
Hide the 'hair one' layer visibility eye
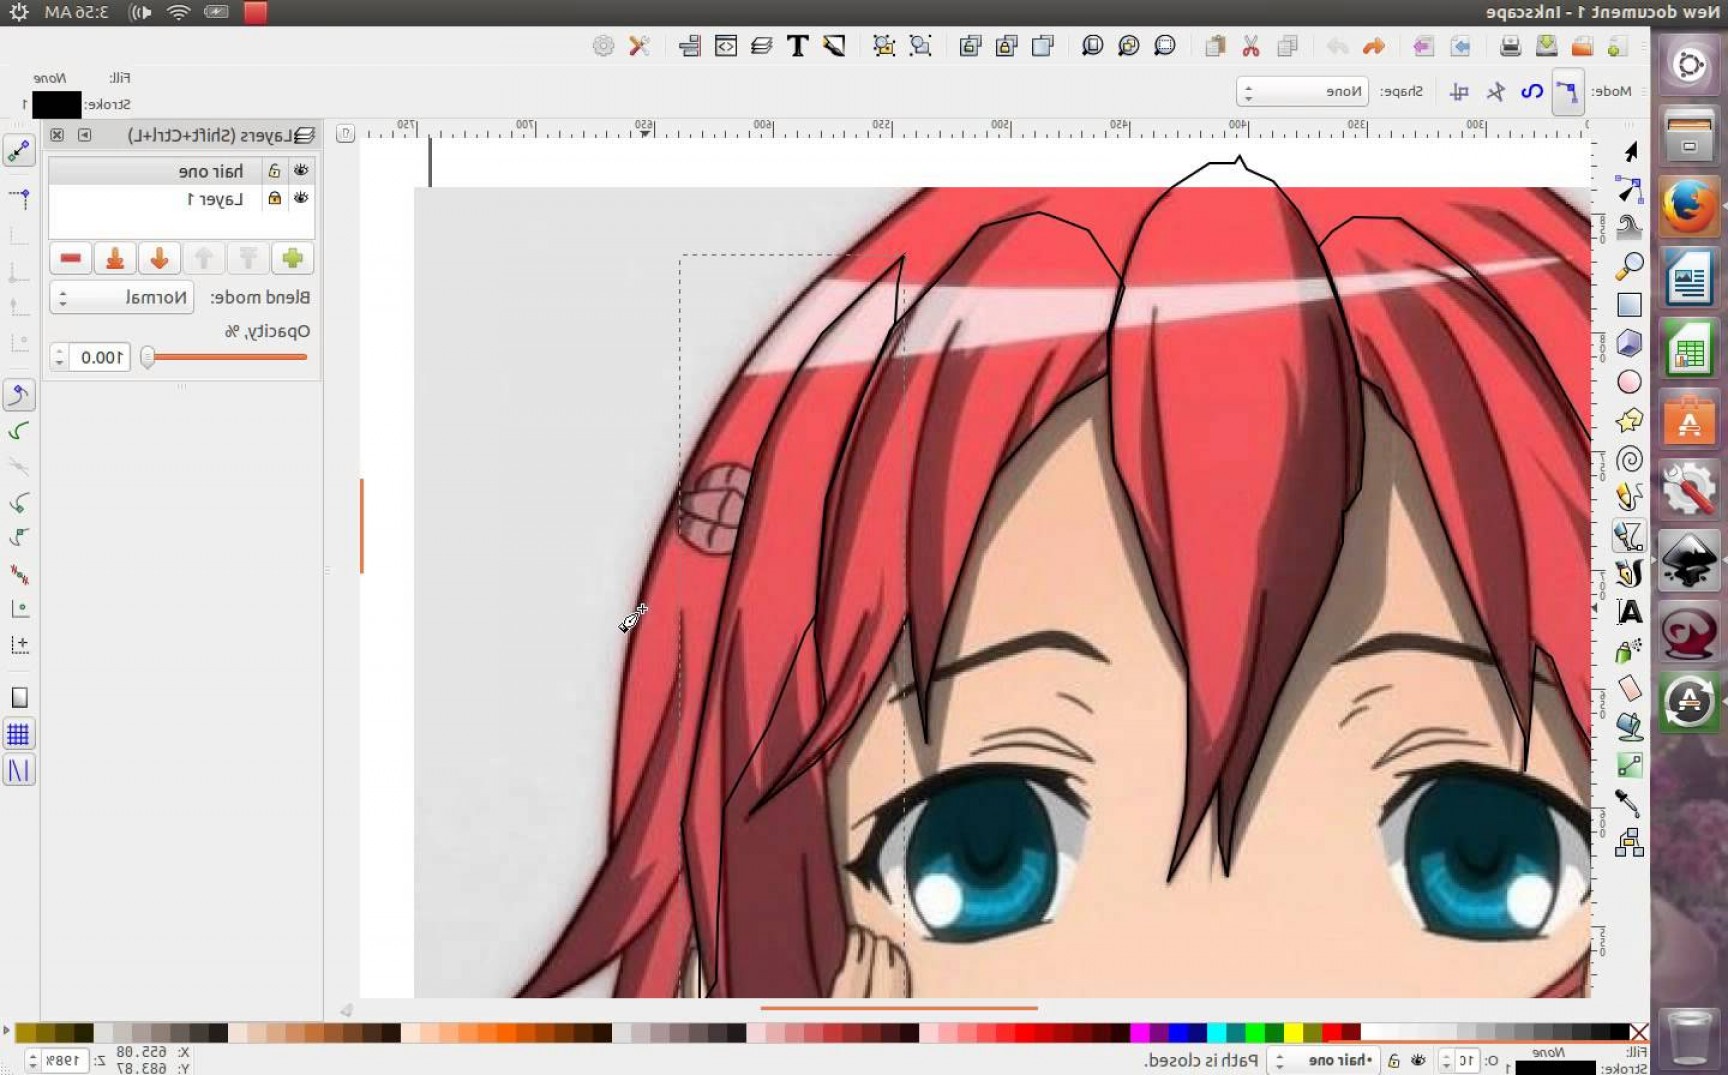pyautogui.click(x=301, y=170)
